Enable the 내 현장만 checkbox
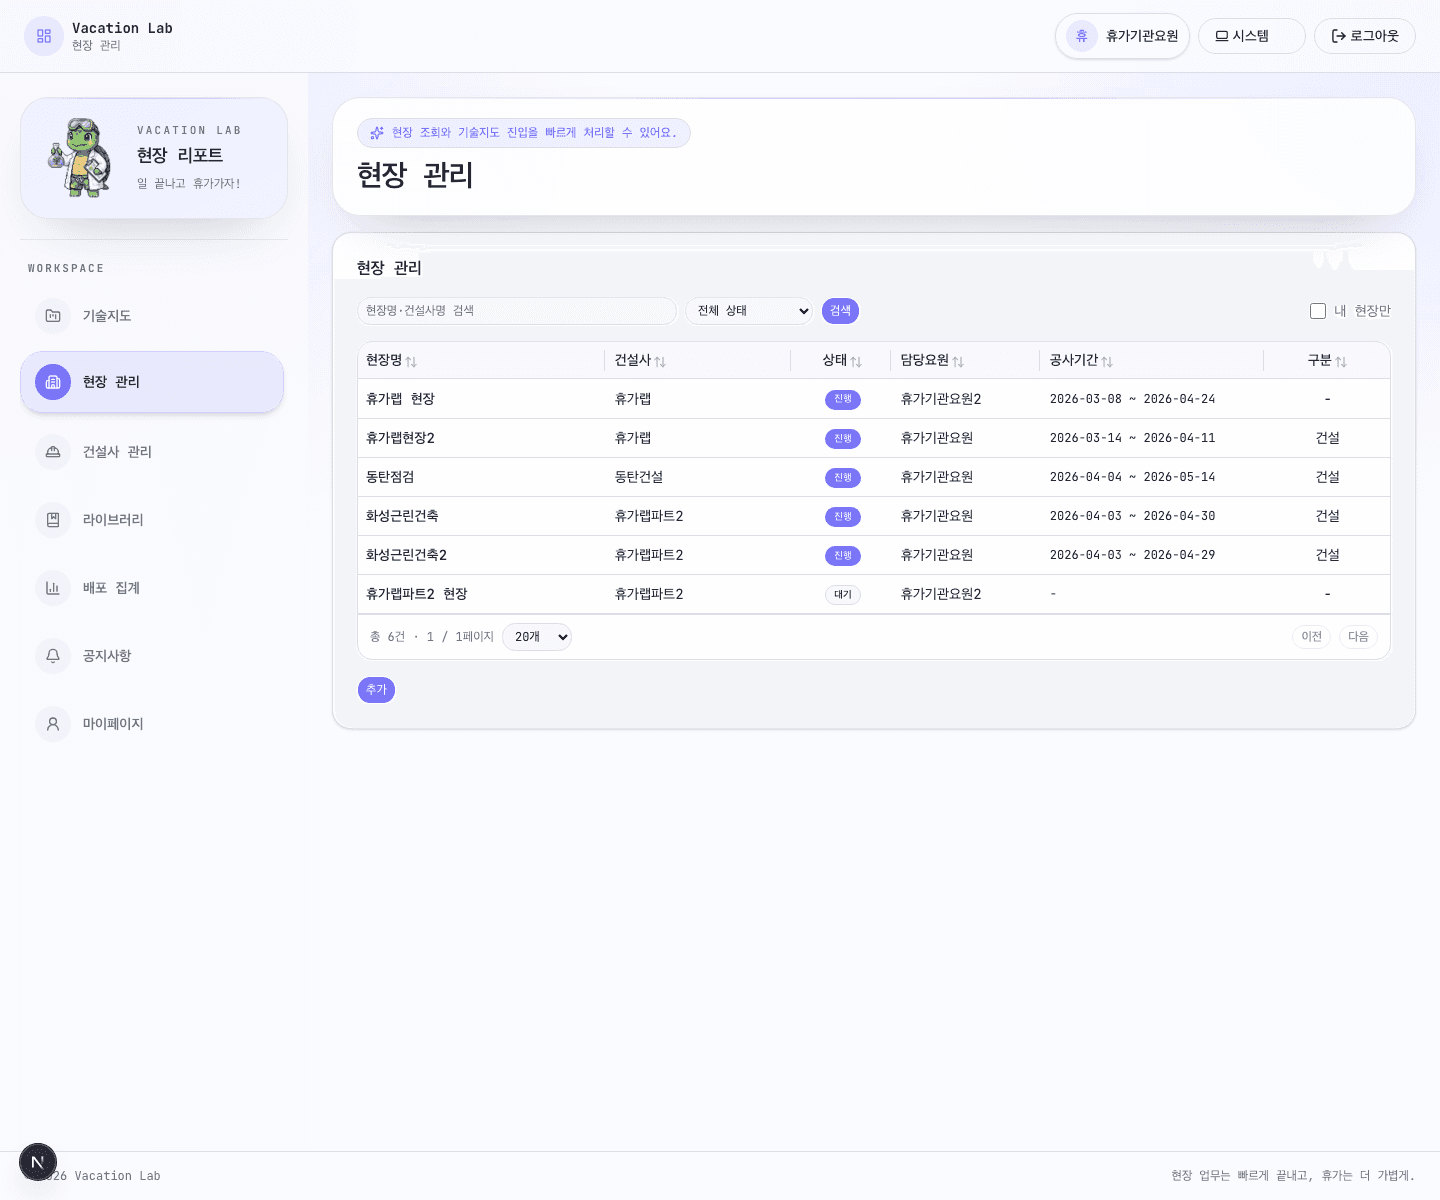Screen dimensions: 1440x1200 point(1318,311)
